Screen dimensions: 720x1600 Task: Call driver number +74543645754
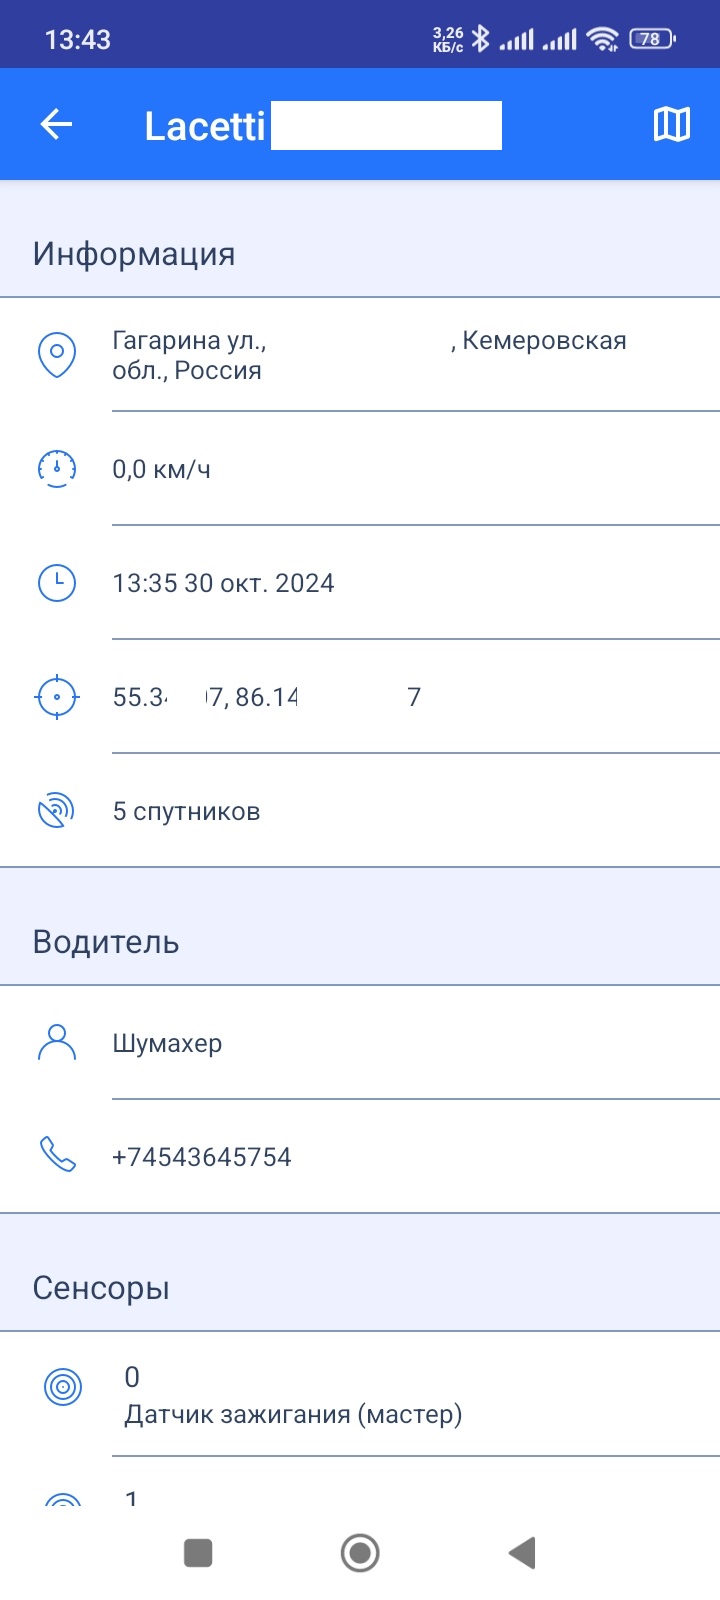click(202, 1157)
